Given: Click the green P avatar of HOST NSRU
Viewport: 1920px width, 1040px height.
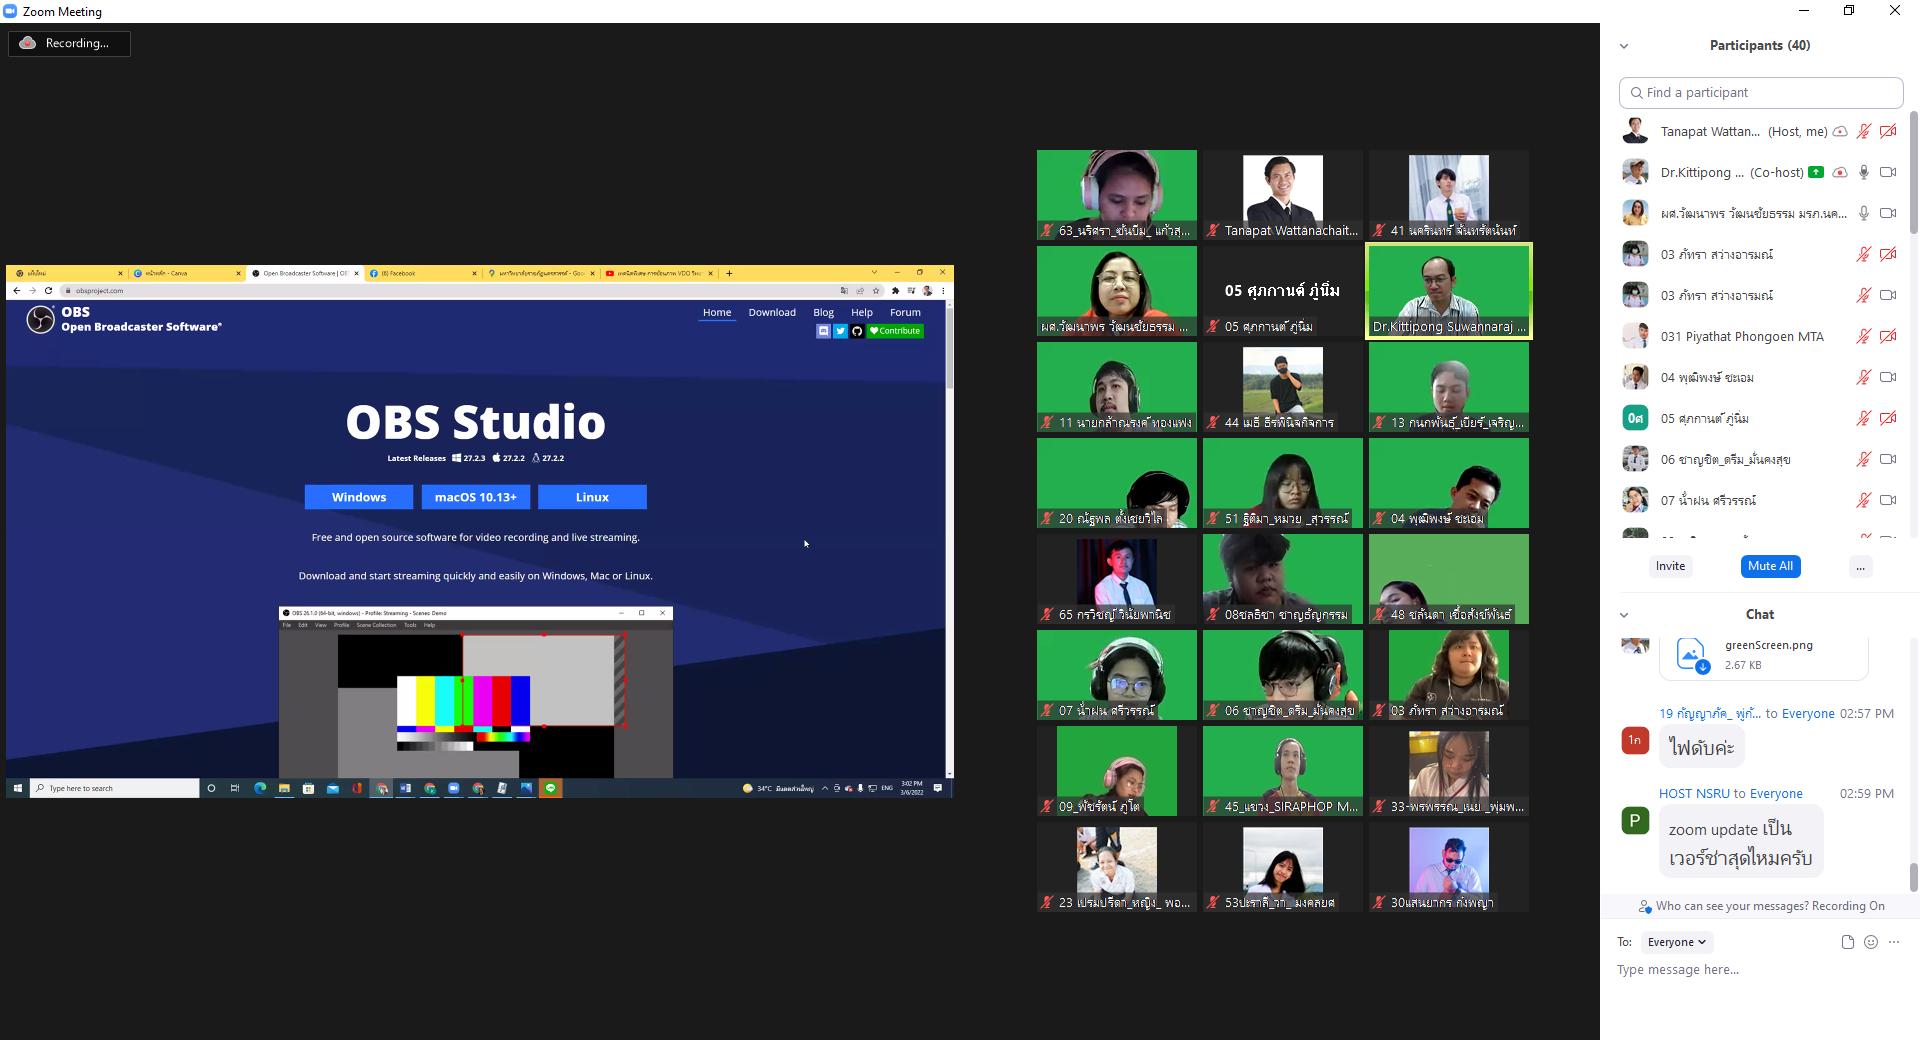Looking at the screenshot, I should [x=1635, y=821].
